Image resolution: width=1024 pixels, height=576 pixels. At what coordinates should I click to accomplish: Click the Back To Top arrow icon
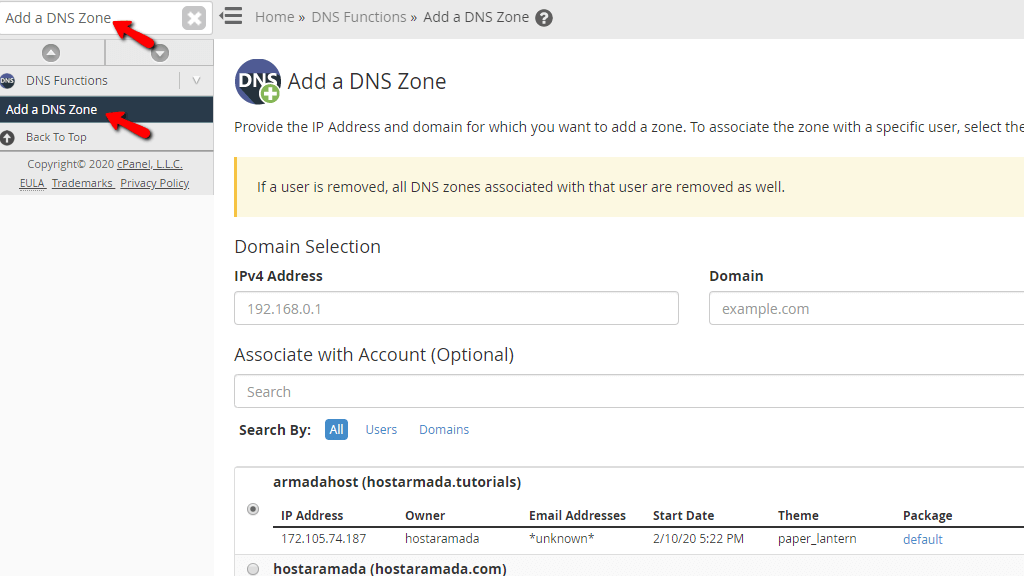point(7,138)
